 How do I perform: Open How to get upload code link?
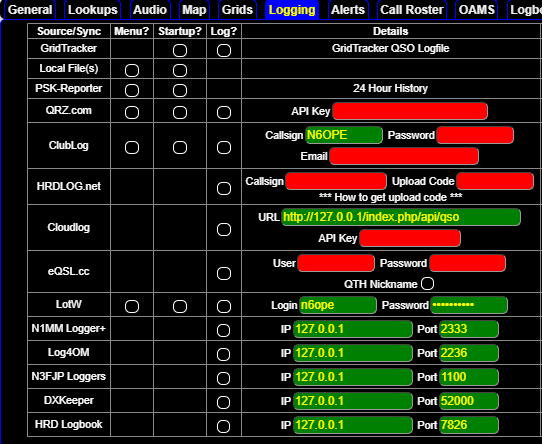[390, 197]
